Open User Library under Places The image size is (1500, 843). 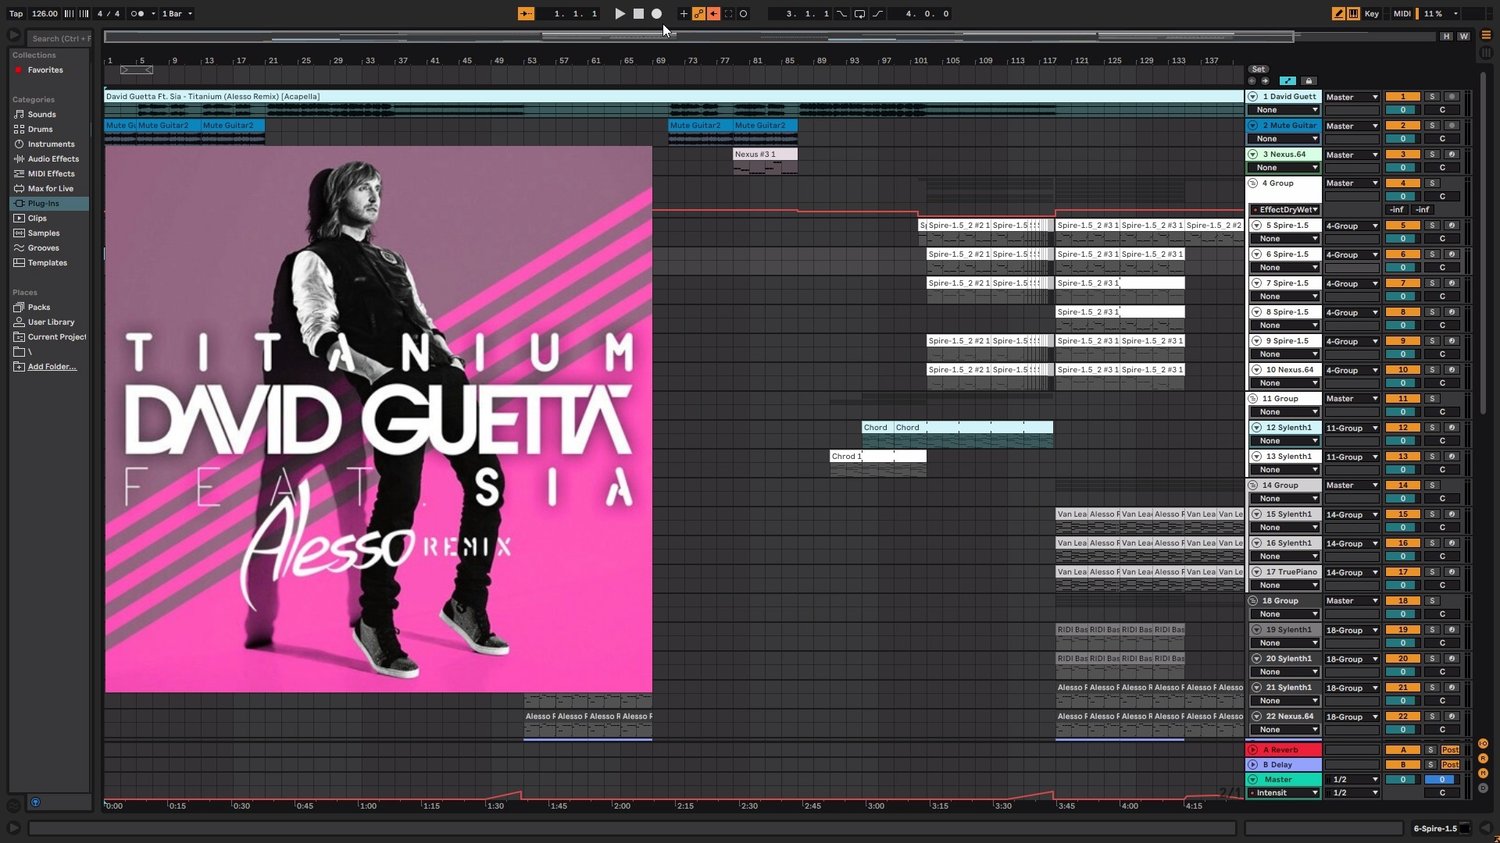tap(51, 322)
